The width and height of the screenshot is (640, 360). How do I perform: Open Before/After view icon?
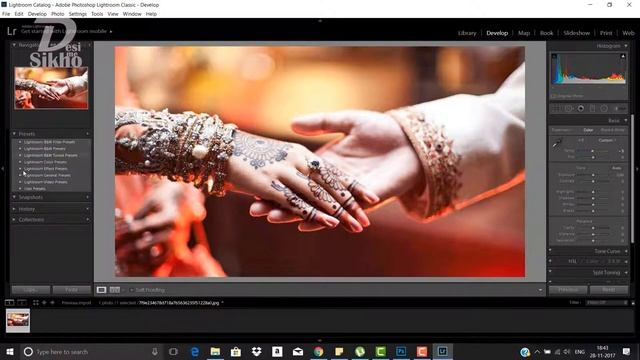click(115, 290)
